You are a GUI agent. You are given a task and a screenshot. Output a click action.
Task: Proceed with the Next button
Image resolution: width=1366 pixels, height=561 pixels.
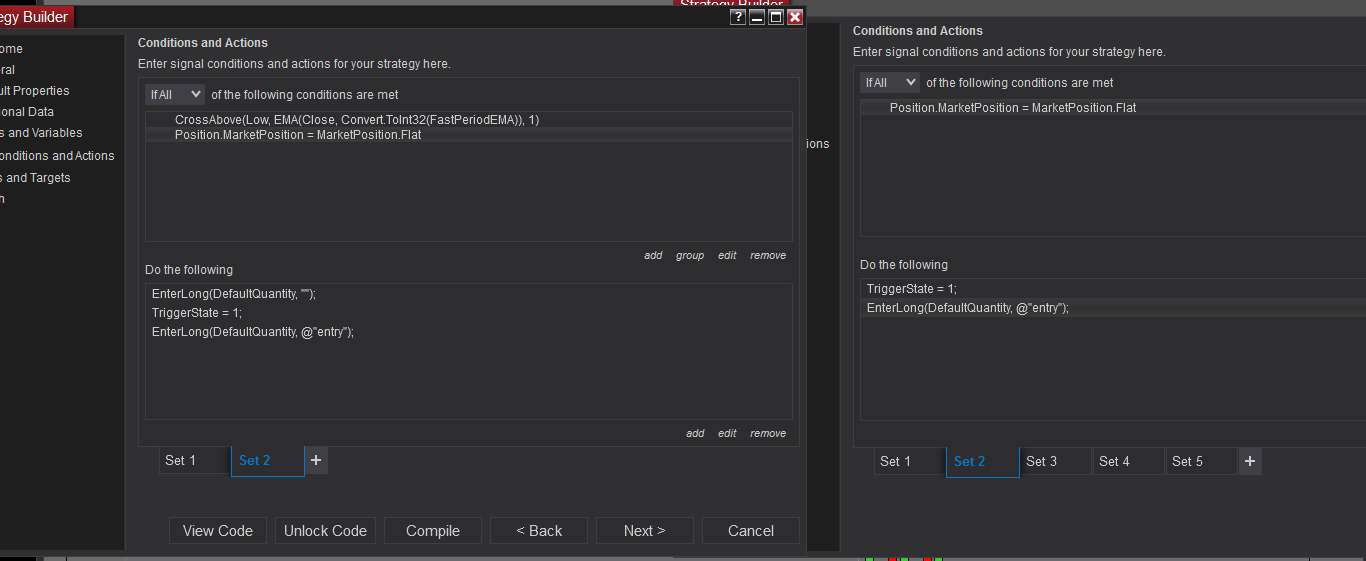point(645,531)
